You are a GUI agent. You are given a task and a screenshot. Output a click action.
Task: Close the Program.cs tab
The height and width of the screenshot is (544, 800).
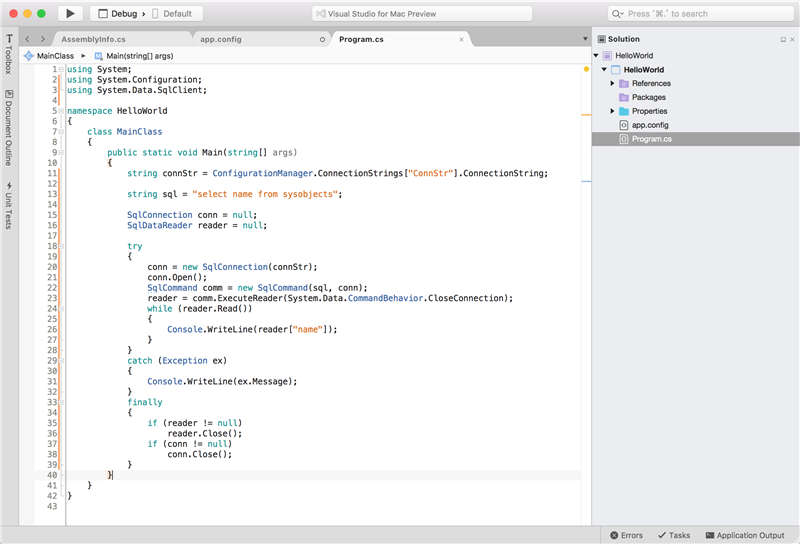pos(461,39)
